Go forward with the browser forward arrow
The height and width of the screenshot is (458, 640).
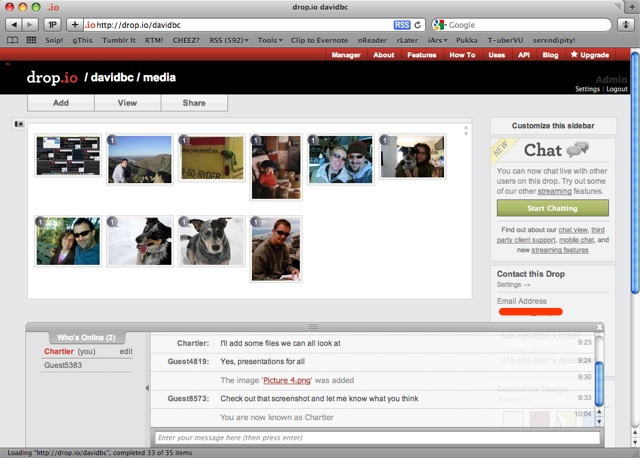30,25
